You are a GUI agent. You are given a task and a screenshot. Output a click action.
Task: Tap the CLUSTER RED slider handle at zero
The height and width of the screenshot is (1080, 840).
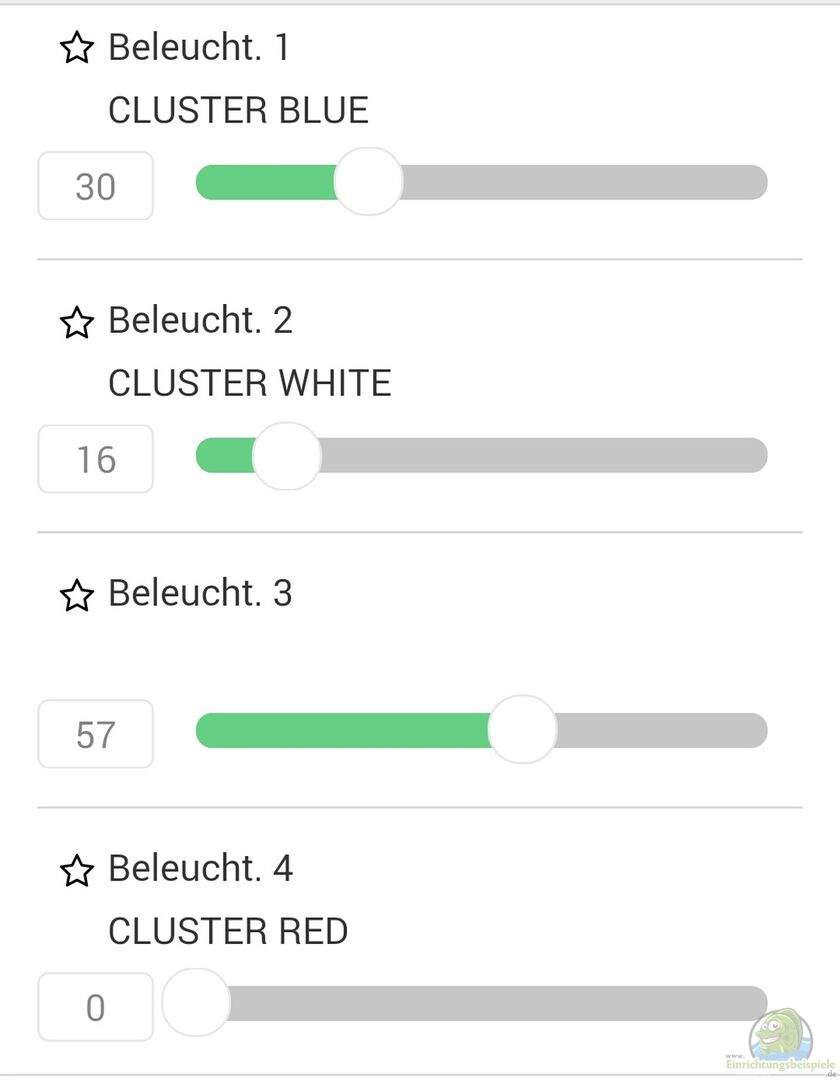pyautogui.click(x=196, y=1003)
